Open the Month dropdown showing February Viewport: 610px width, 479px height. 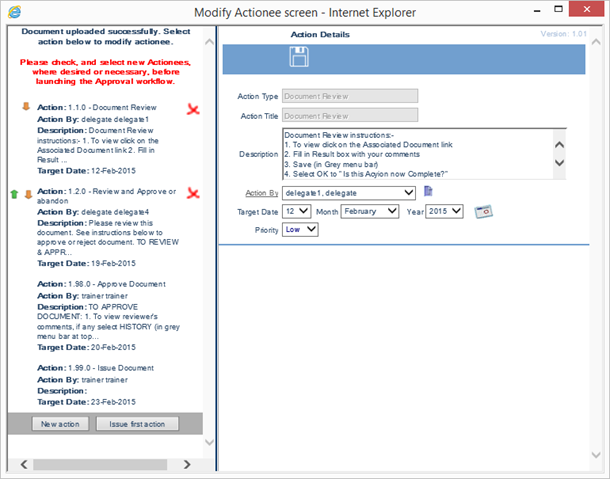point(370,211)
